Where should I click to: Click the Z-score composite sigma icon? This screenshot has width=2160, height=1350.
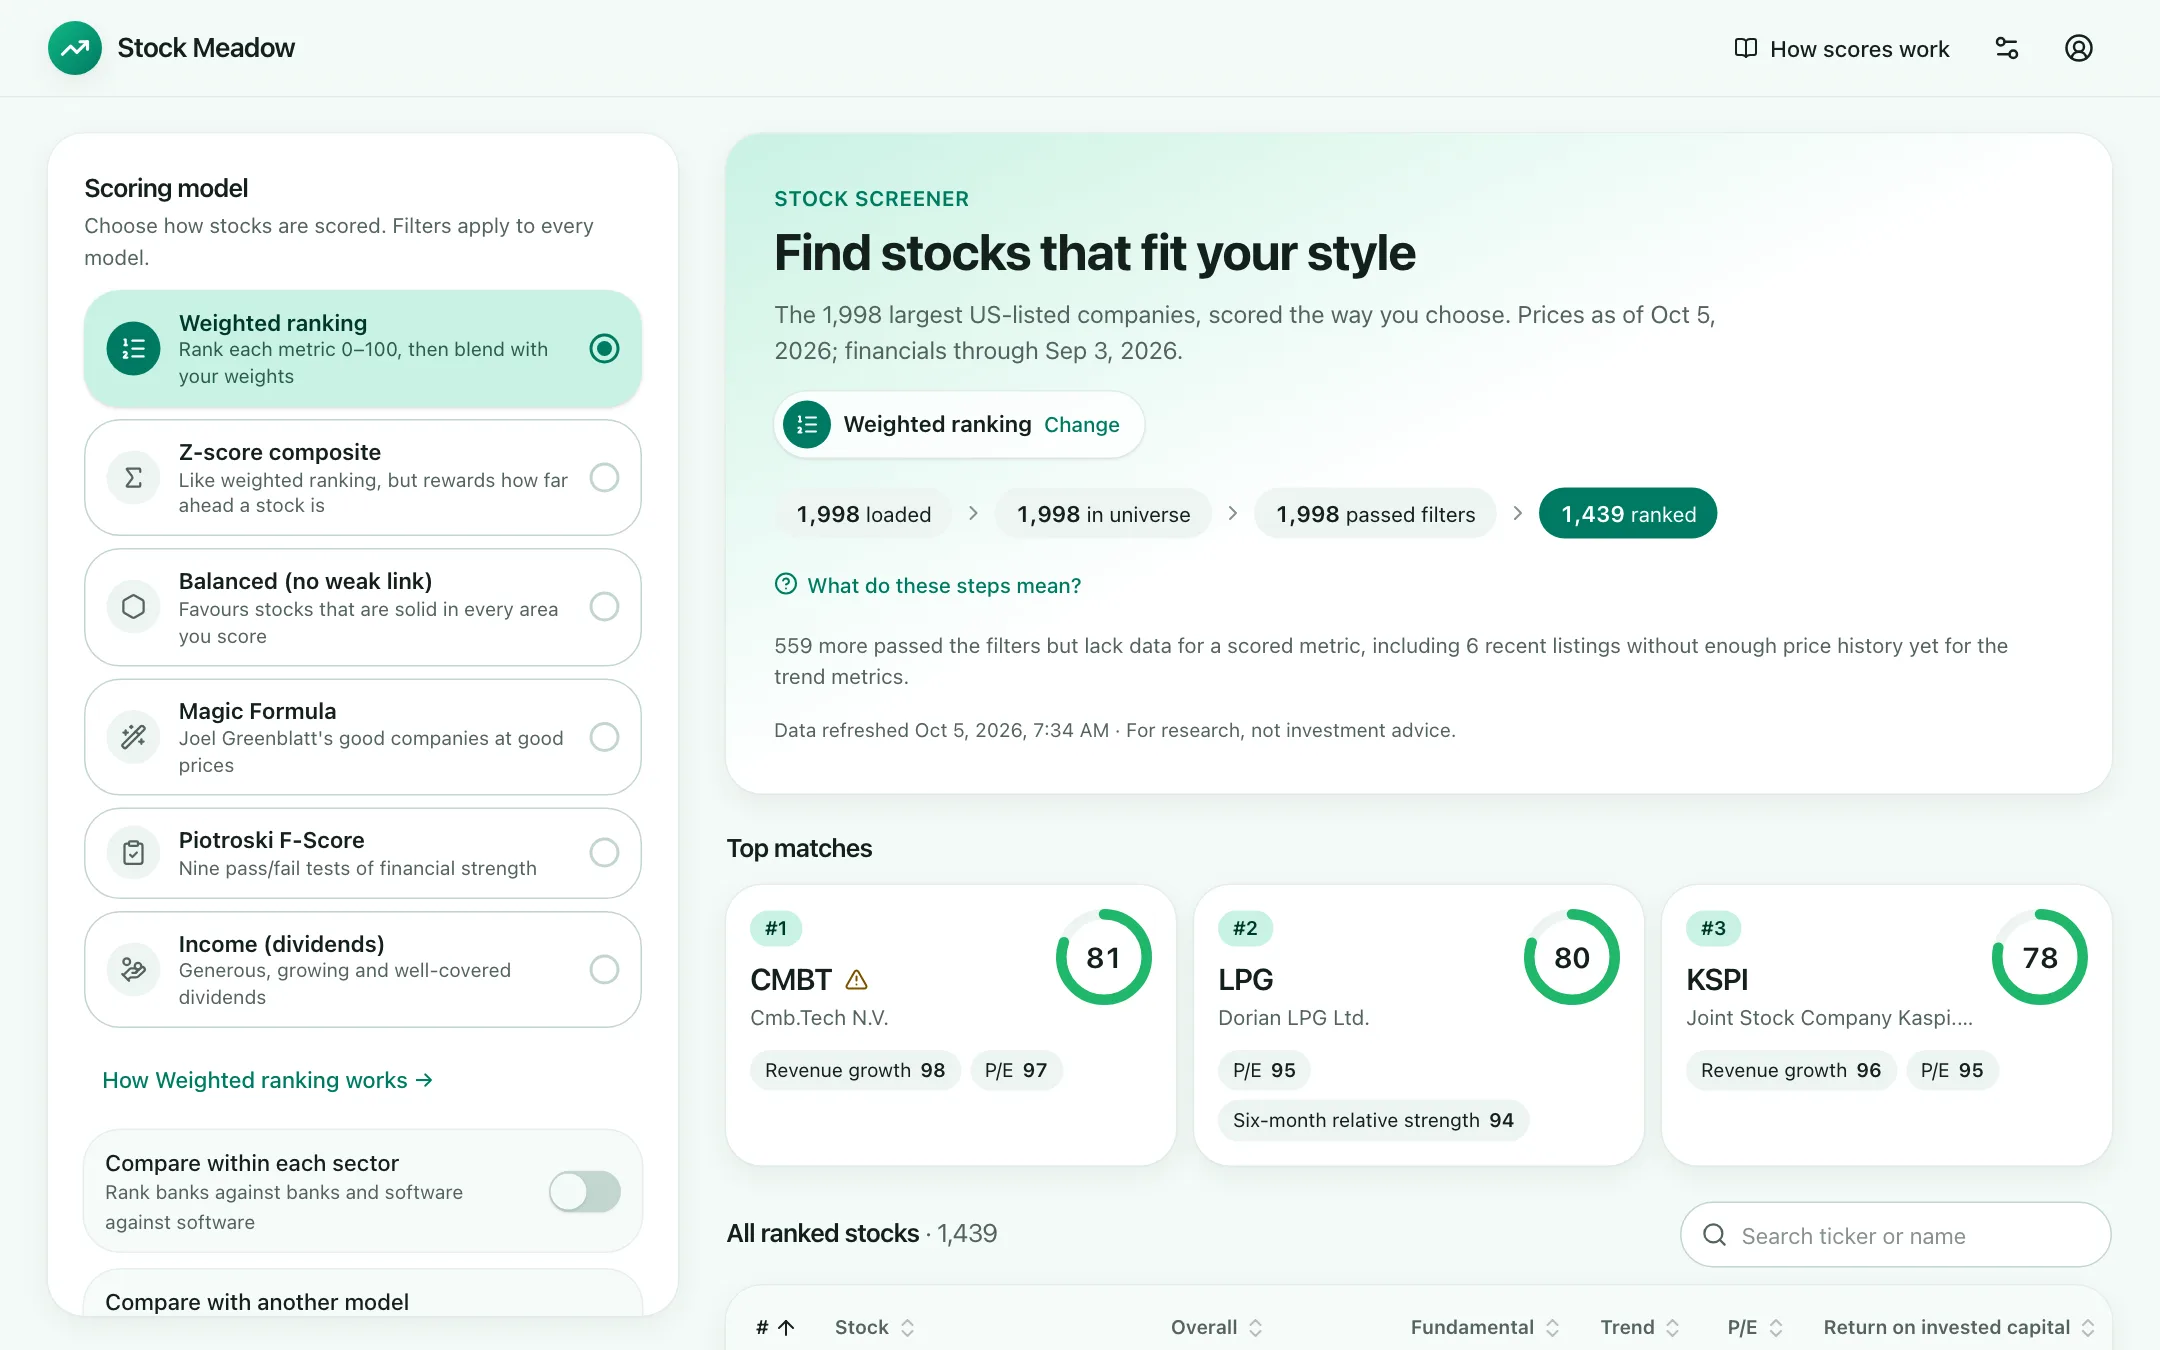click(x=133, y=478)
